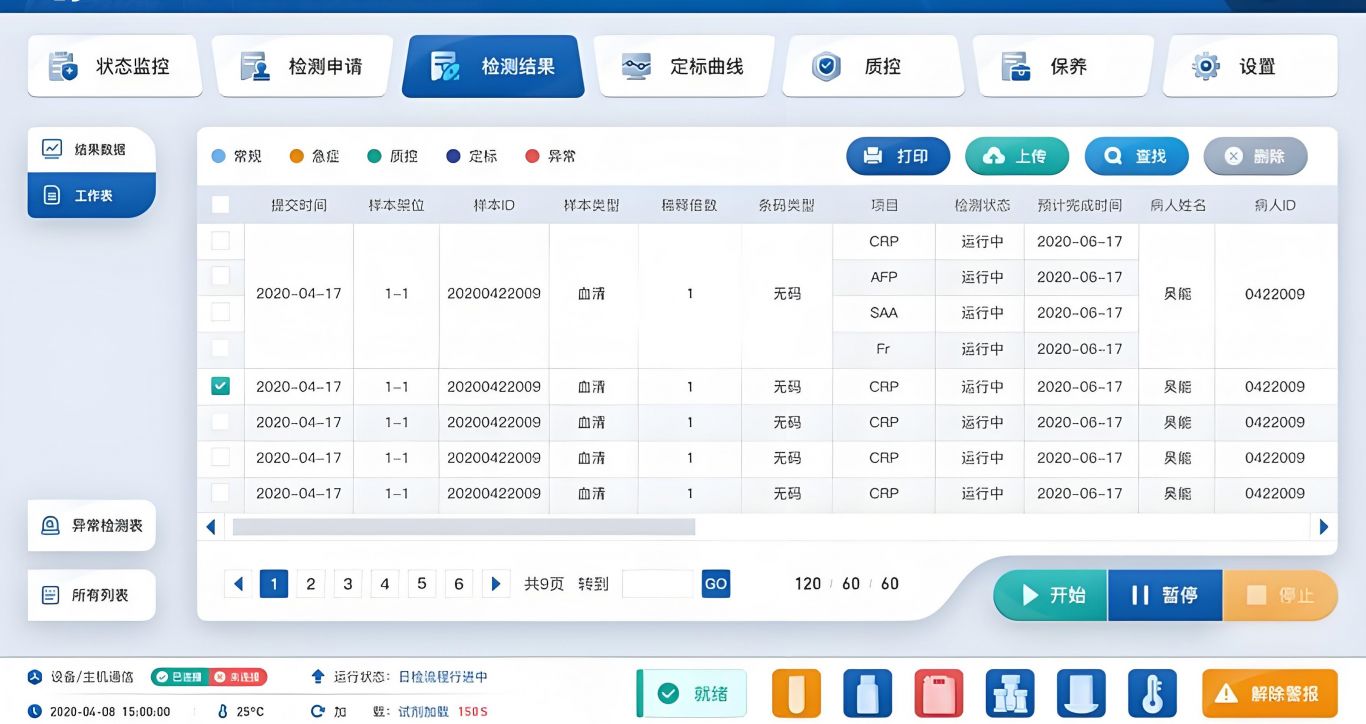The image size is (1366, 724).
Task: Tick the checkbox for the SAA row
Action: click(220, 312)
